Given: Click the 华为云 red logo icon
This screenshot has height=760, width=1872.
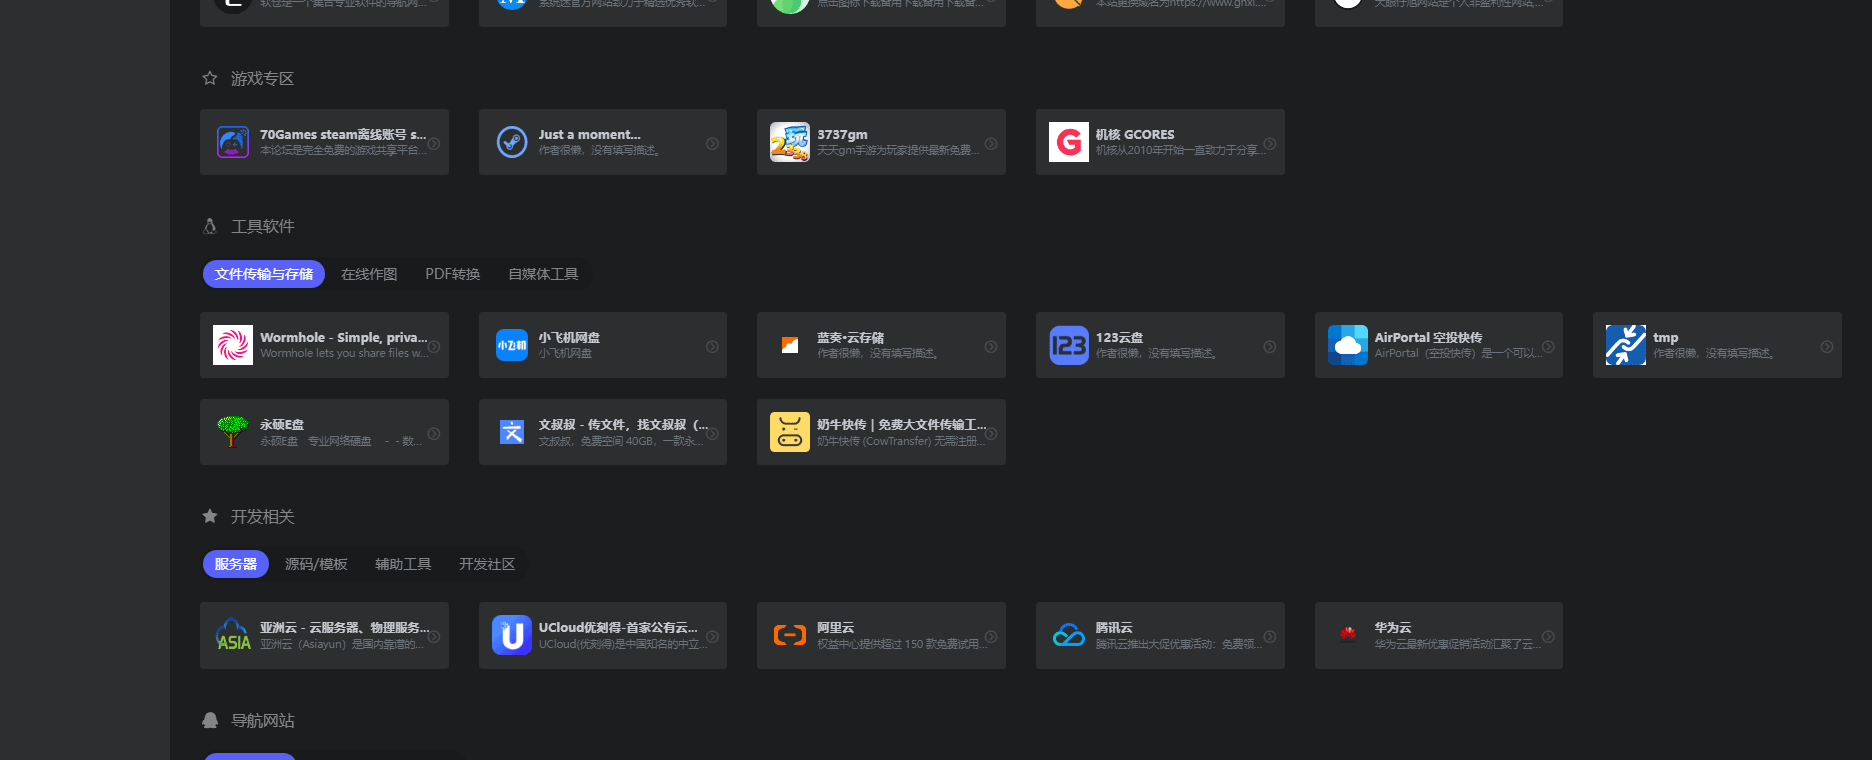Looking at the screenshot, I should coord(1348,633).
